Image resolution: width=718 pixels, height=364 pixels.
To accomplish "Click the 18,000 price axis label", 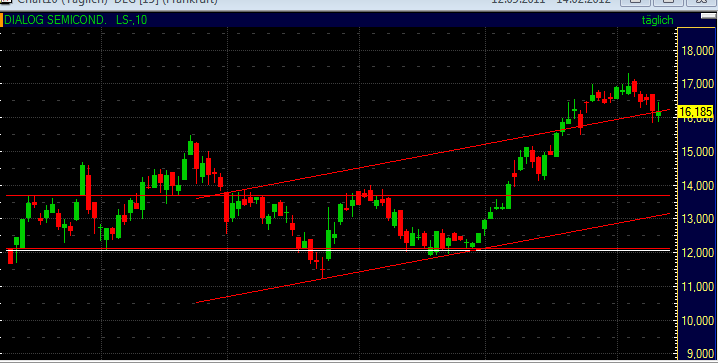I will [697, 50].
